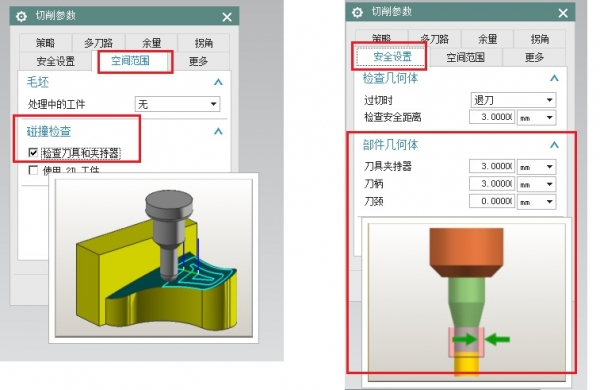
Task: Select 安全设置 tab in right dialog
Action: coord(393,57)
